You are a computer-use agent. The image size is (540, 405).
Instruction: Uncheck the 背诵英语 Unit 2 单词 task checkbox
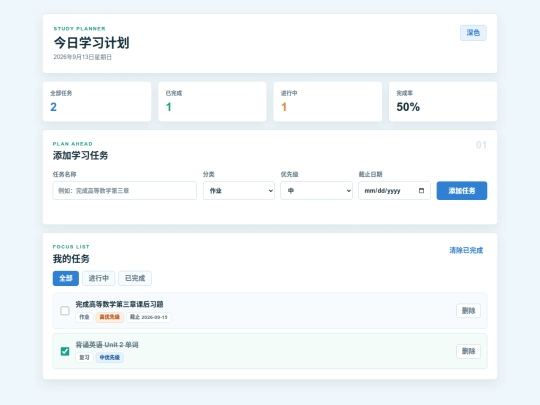coord(65,351)
